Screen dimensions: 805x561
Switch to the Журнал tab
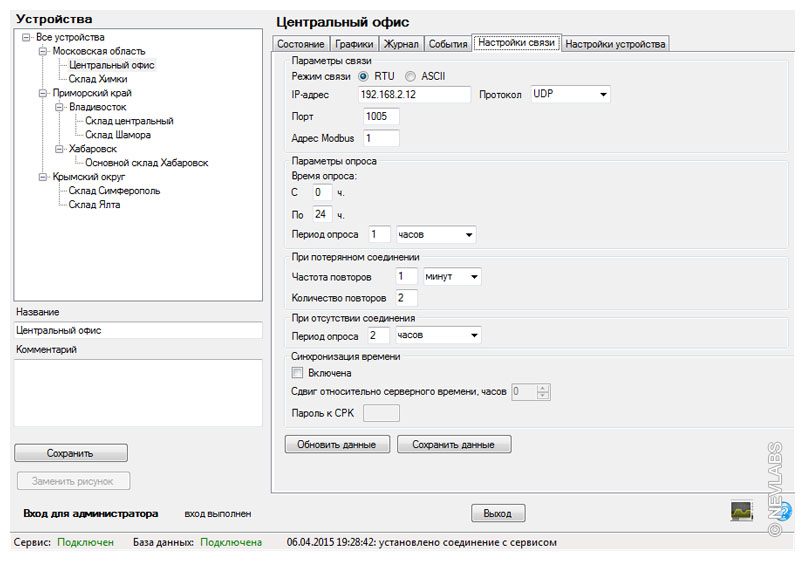[401, 44]
